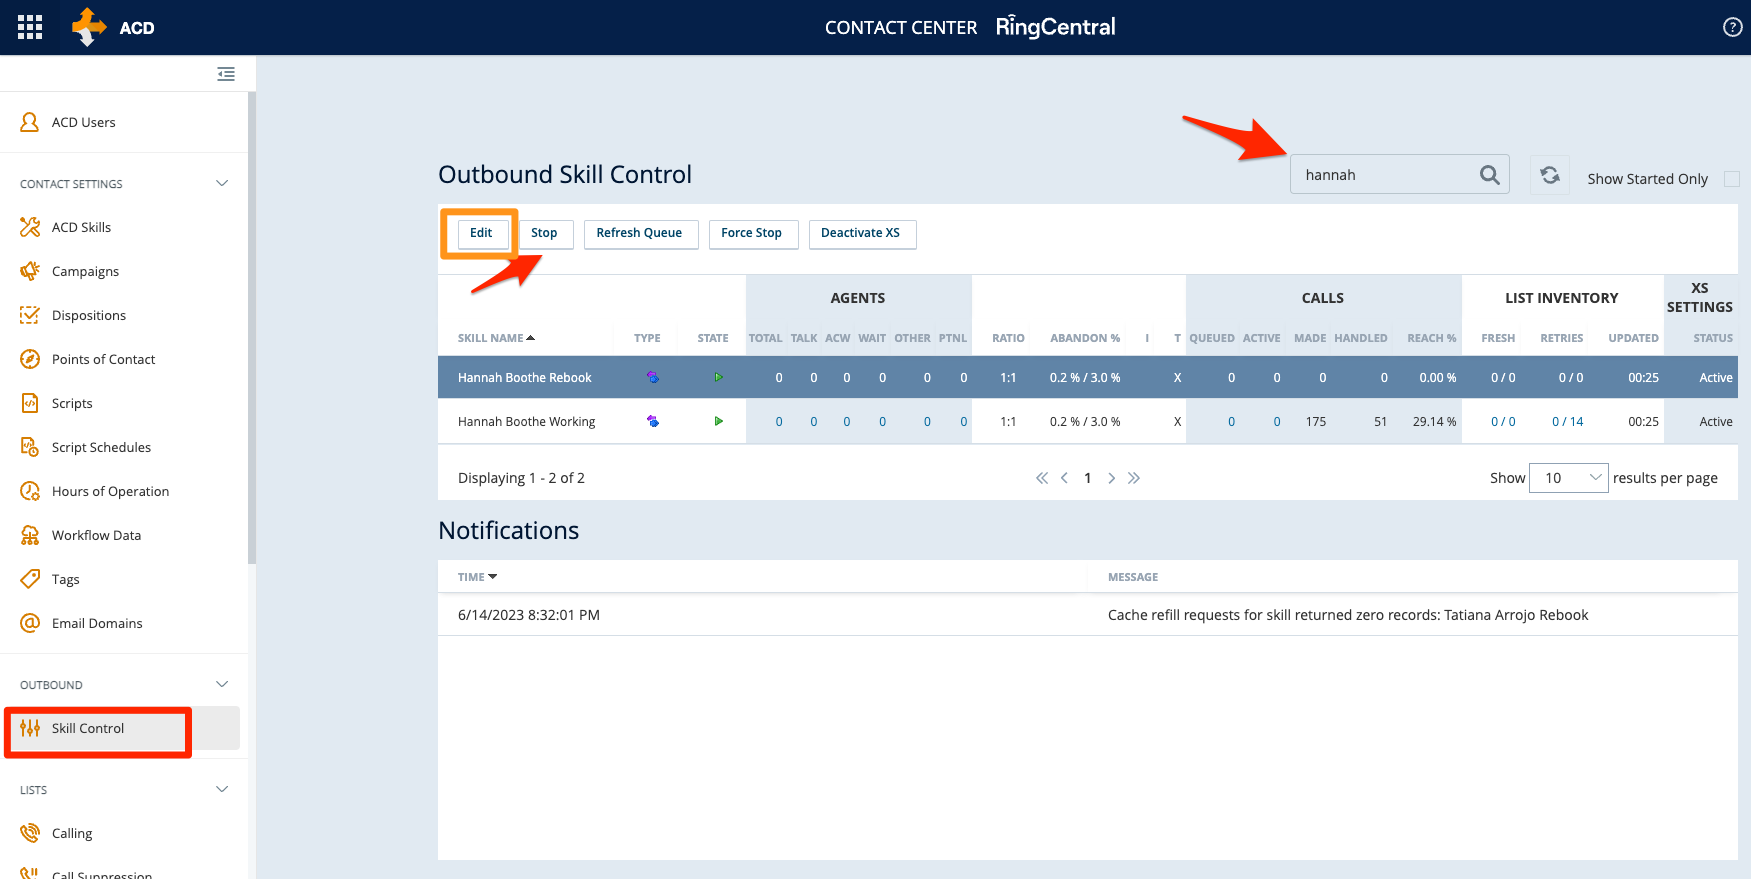Screen dimensions: 1751x879
Task: Go to the last page of results
Action: [x=1134, y=478]
